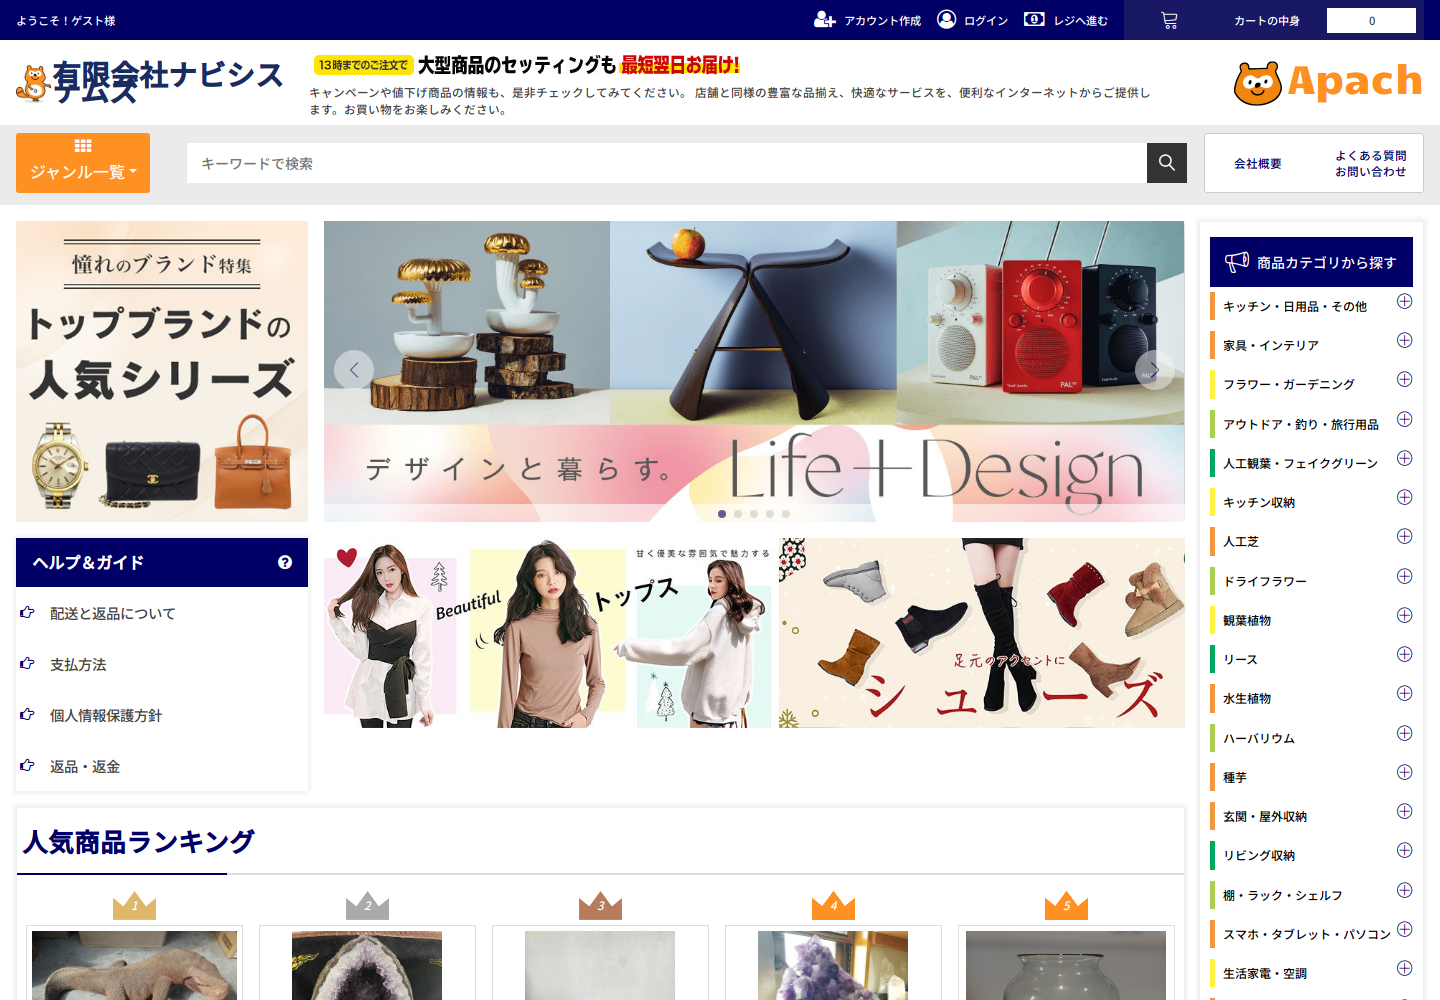Click the help question mark icon
This screenshot has width=1440, height=1000.
(x=285, y=562)
